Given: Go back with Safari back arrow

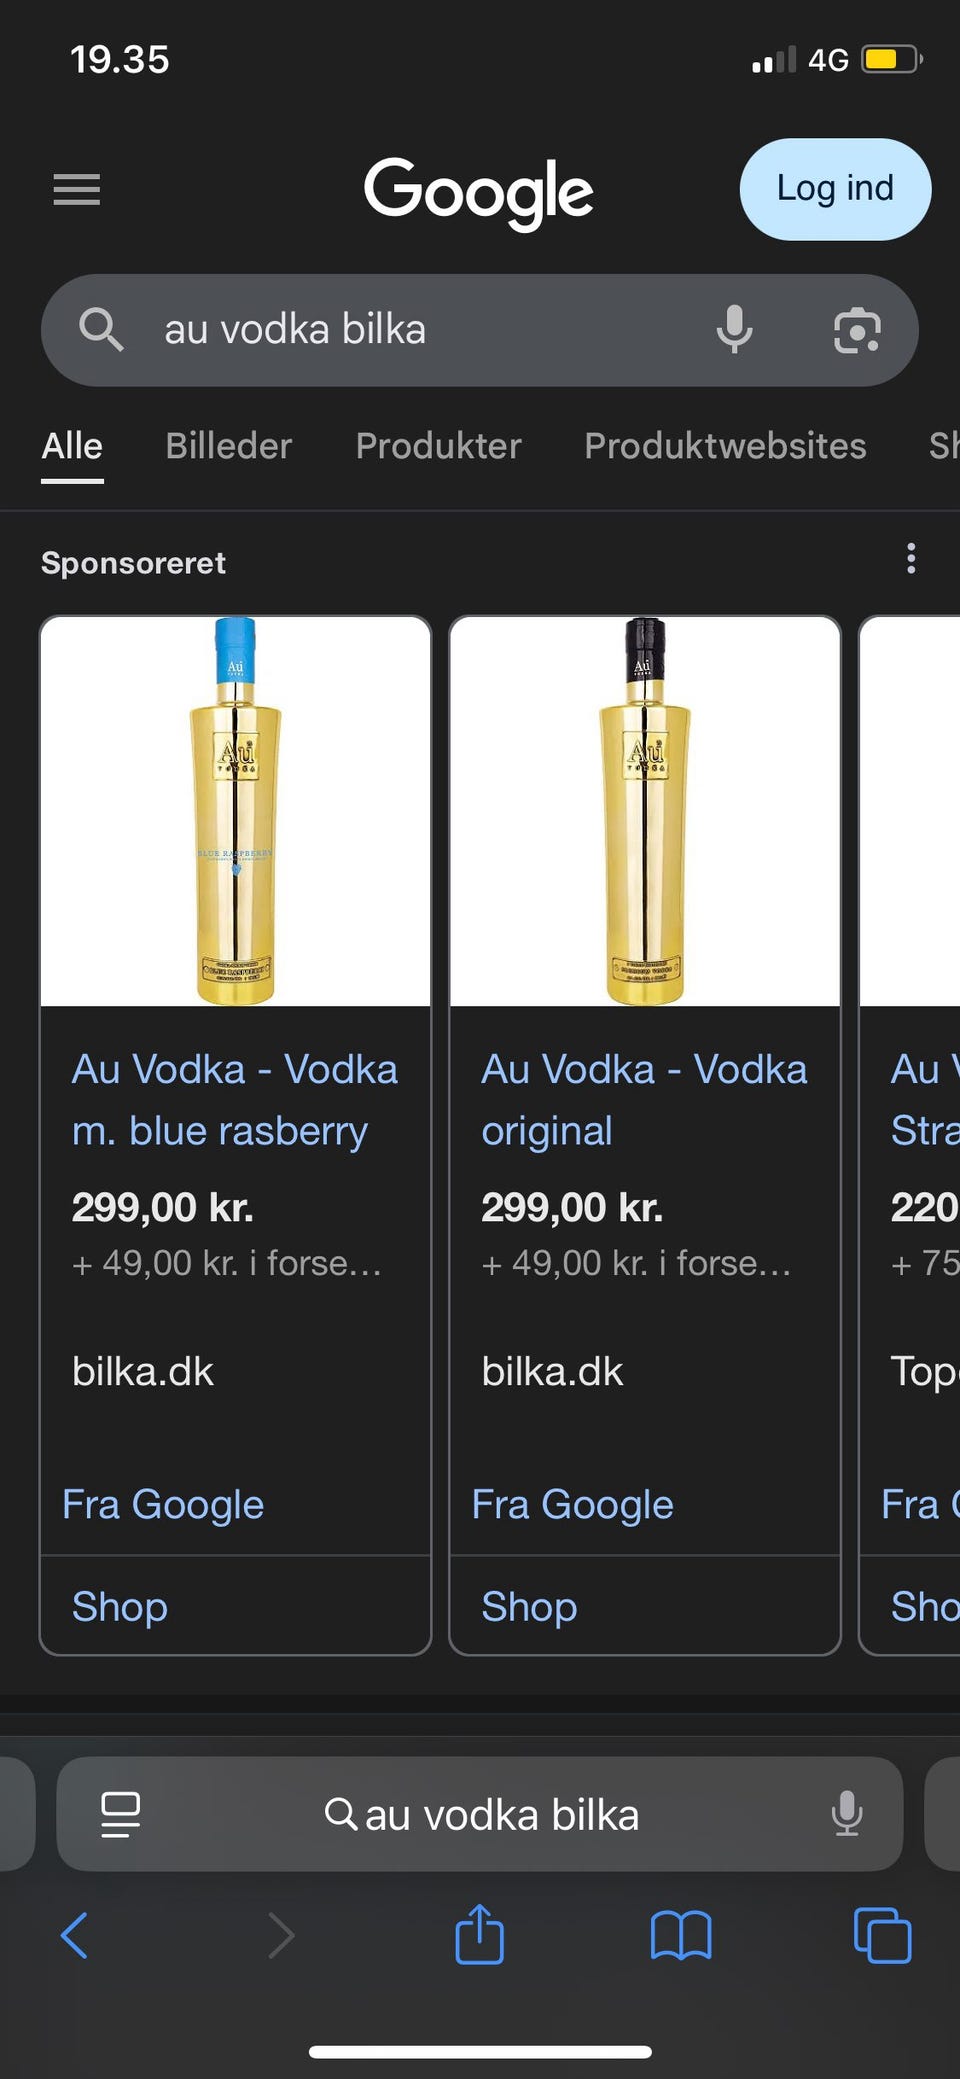Looking at the screenshot, I should (x=75, y=1935).
